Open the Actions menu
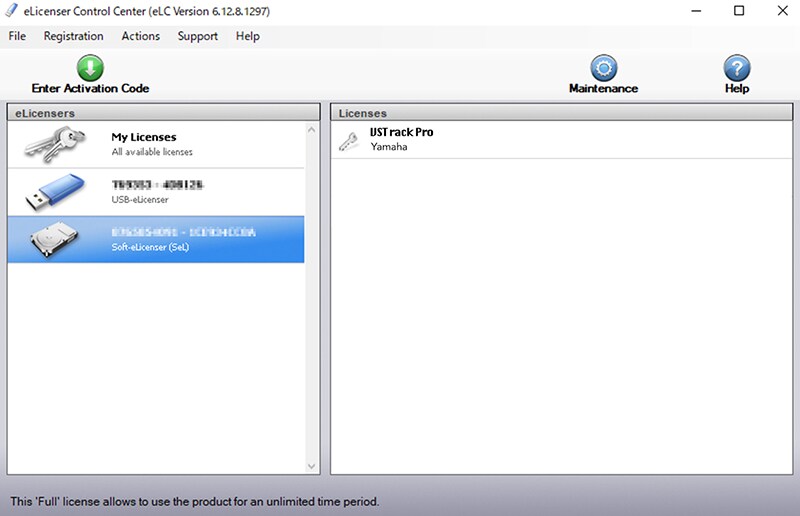This screenshot has width=800, height=516. 140,36
